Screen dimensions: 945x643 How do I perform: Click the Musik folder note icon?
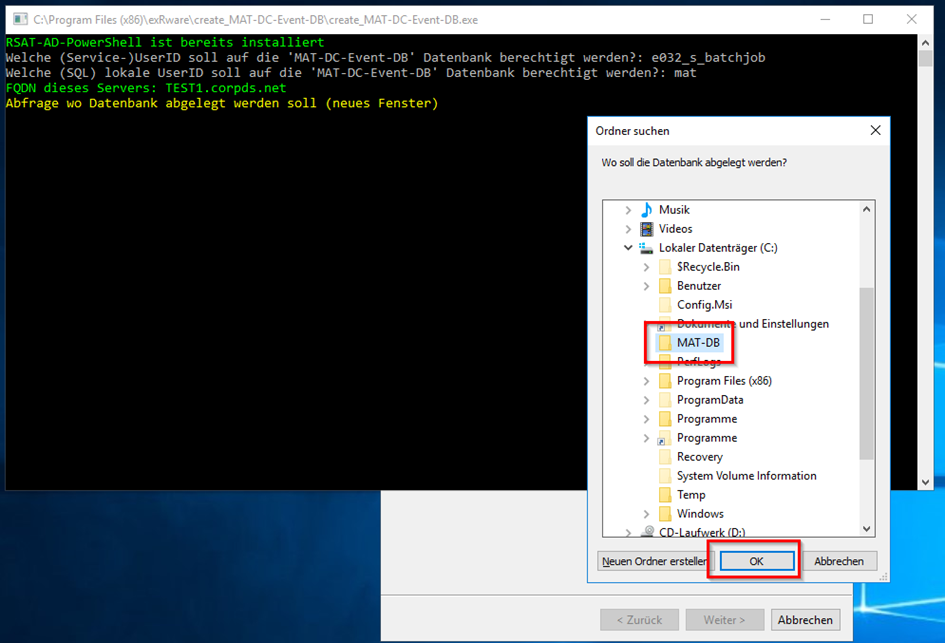coord(647,210)
